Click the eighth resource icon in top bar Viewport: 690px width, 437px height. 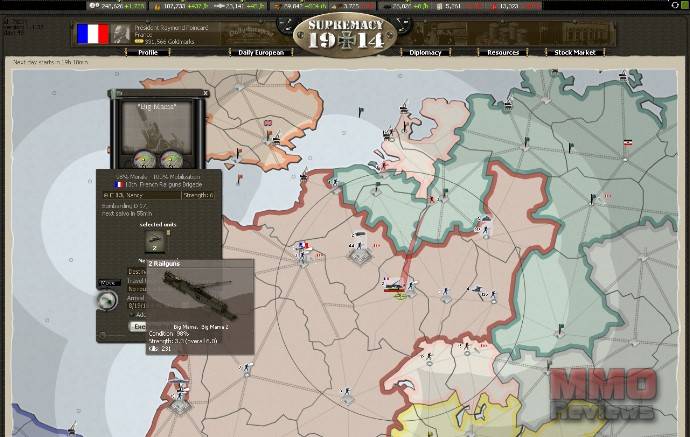pyautogui.click(x=494, y=6)
